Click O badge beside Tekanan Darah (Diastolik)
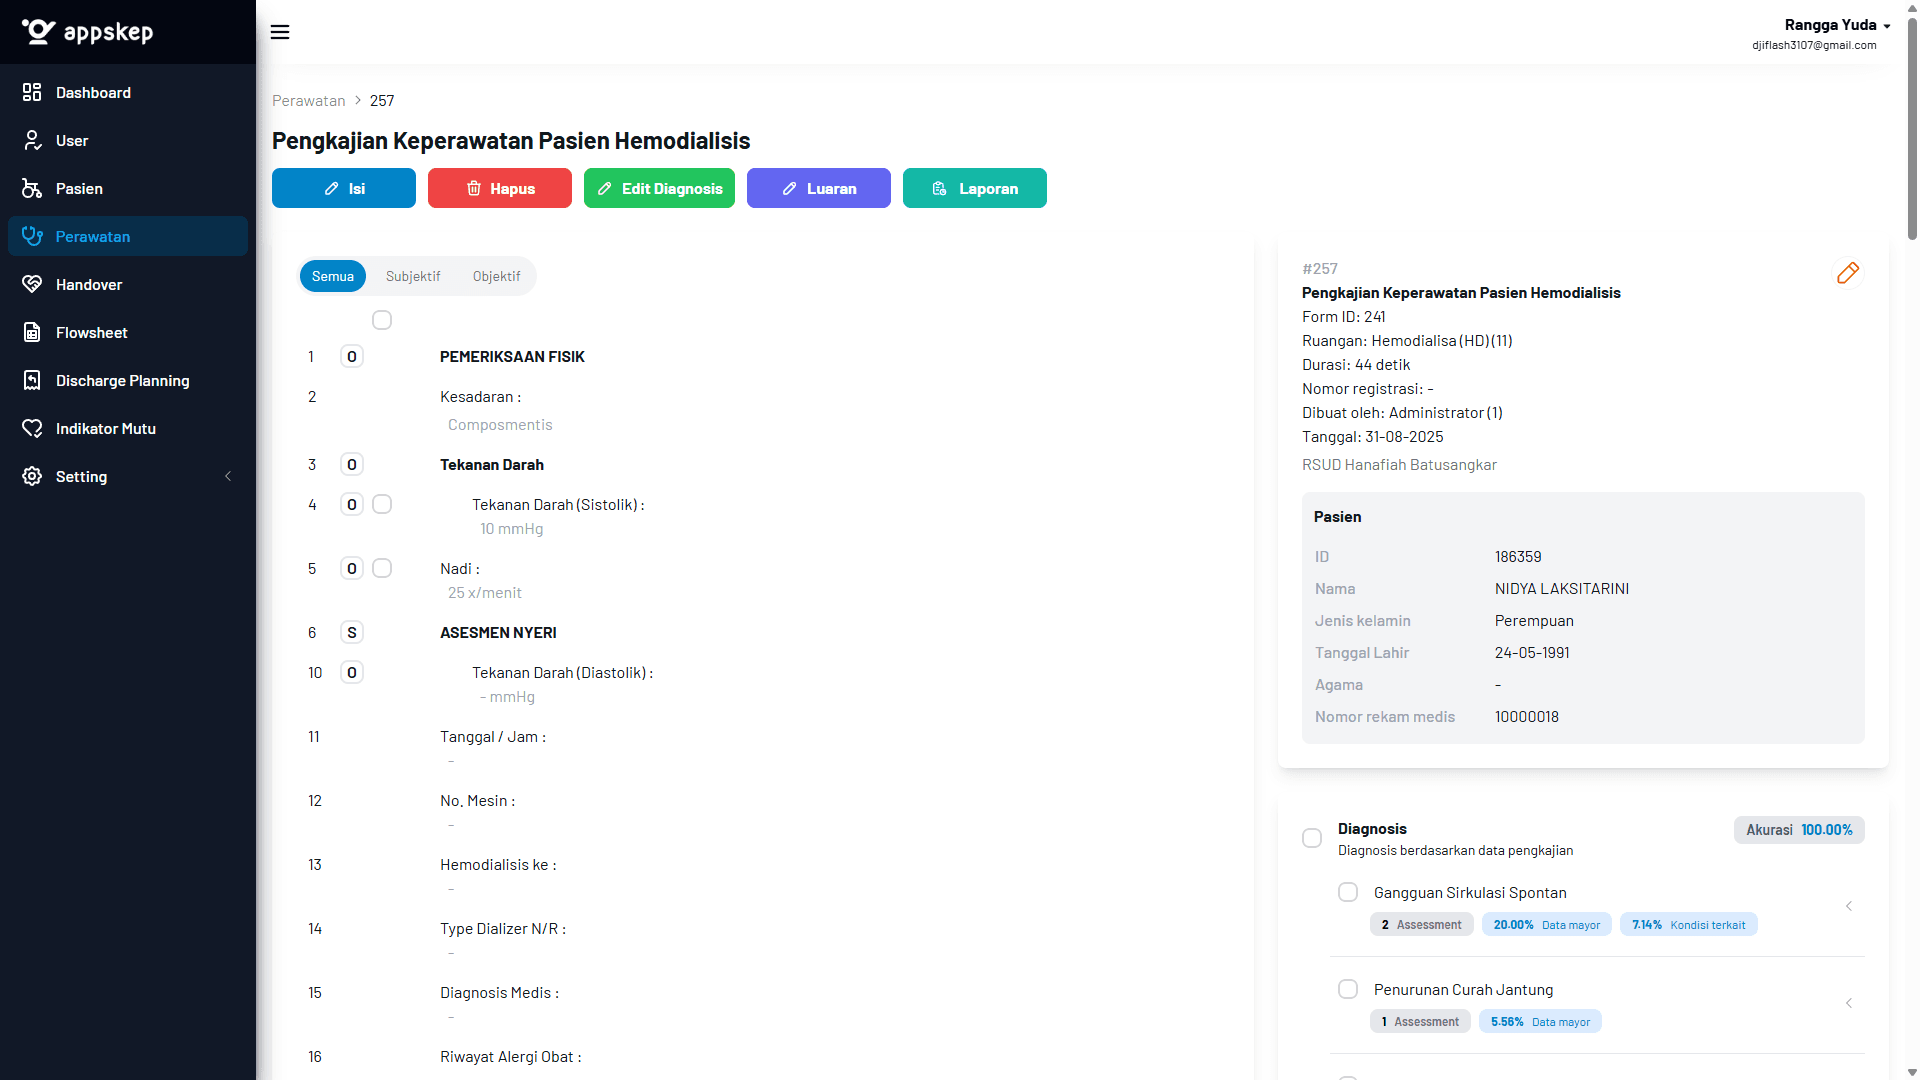 tap(352, 673)
